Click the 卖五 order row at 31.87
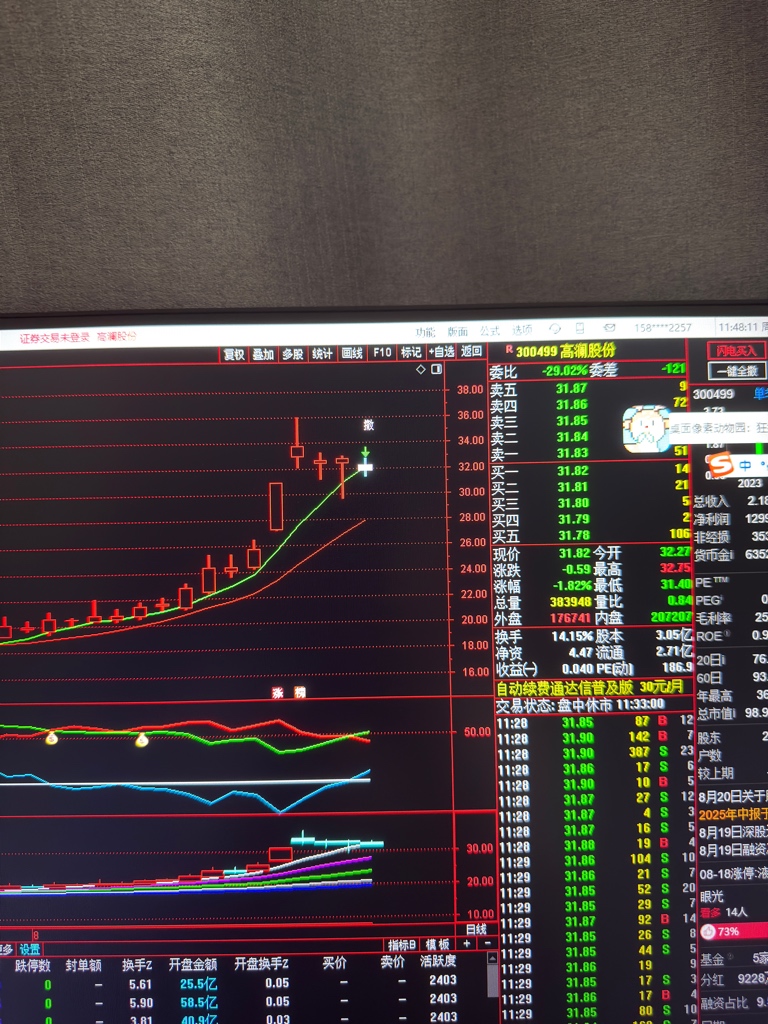The width and height of the screenshot is (768, 1024). pyautogui.click(x=589, y=389)
